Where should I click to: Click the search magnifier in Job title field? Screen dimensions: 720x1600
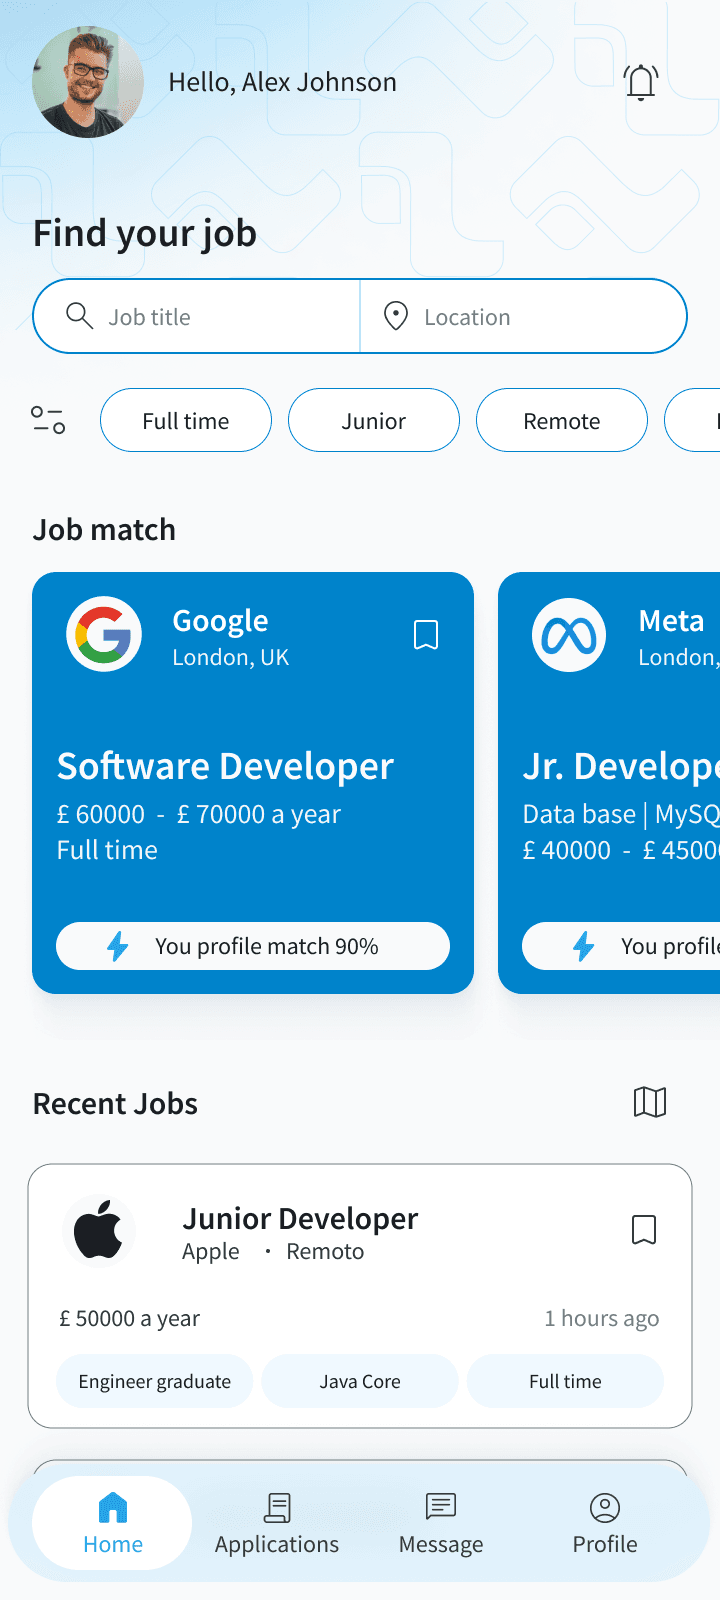click(x=79, y=315)
